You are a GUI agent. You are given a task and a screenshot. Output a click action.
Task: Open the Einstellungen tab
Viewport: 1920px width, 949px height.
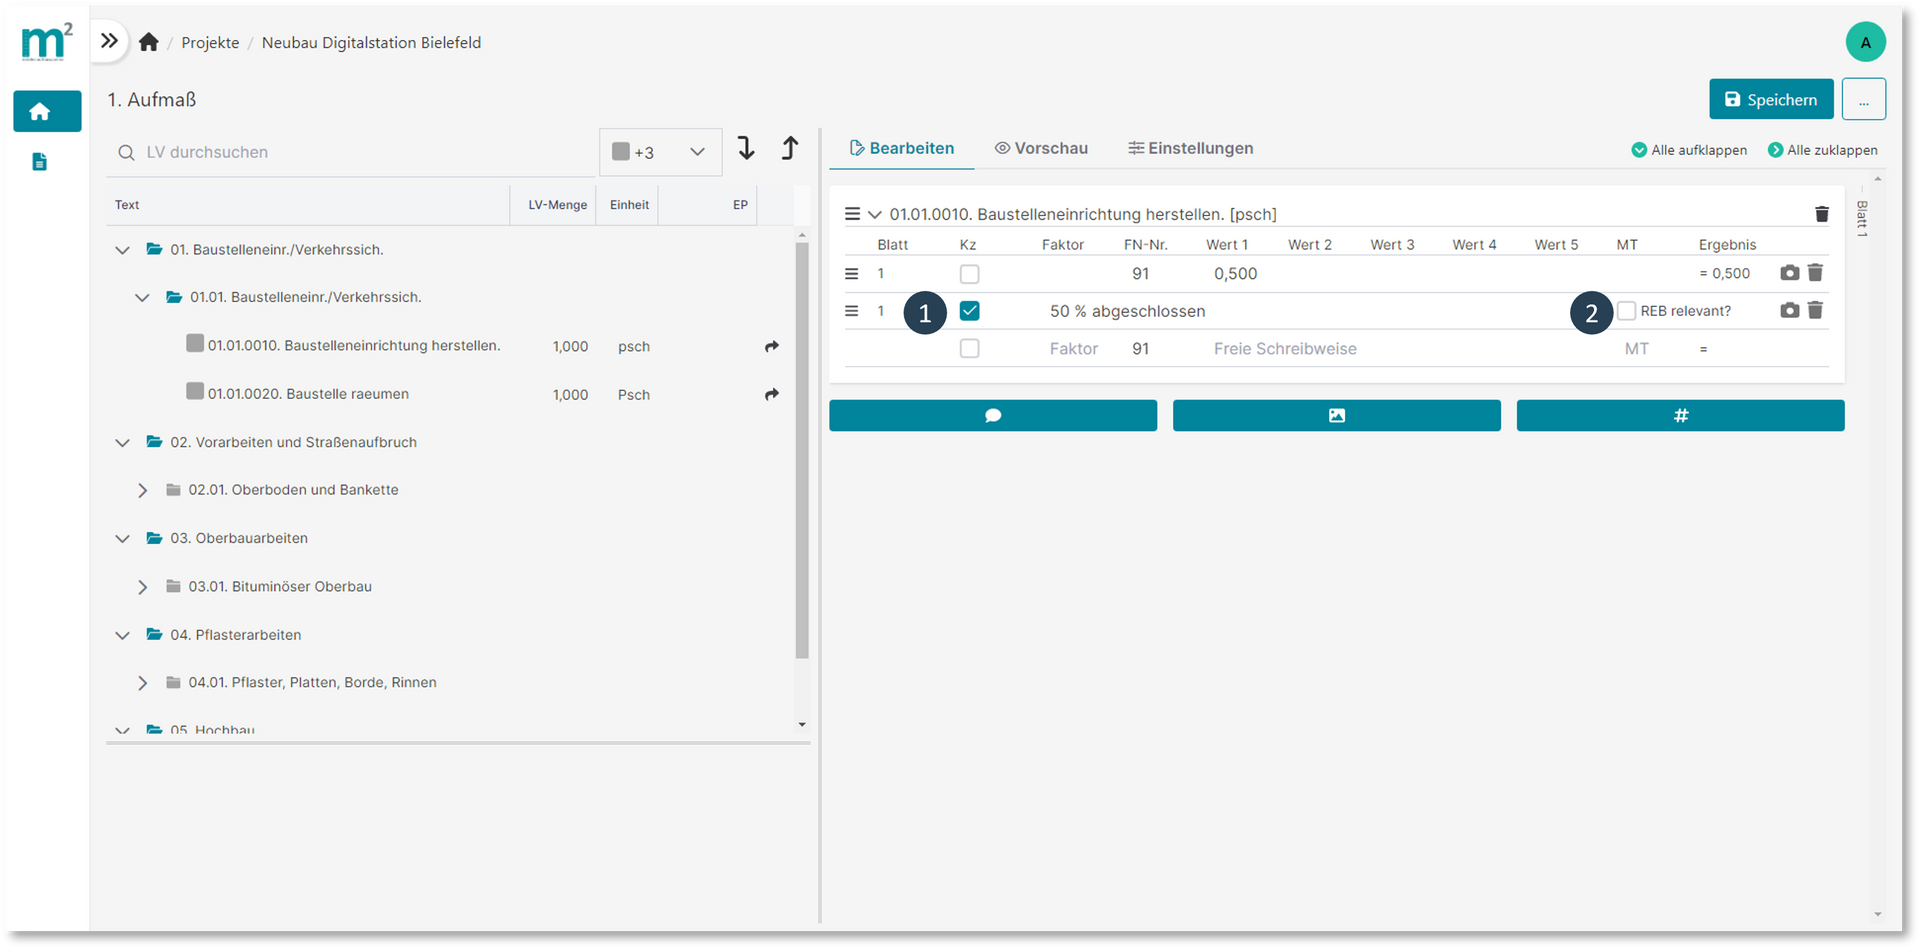click(1190, 148)
